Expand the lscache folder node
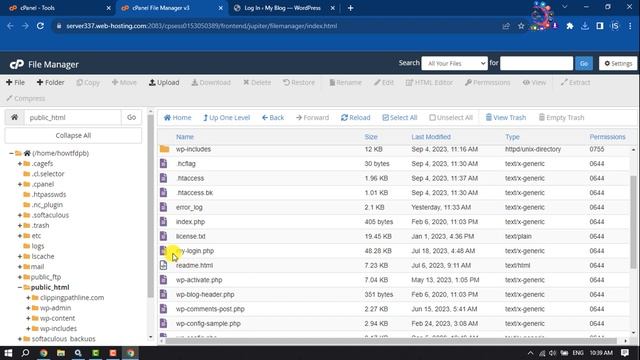This screenshot has width=640, height=360. [x=20, y=256]
